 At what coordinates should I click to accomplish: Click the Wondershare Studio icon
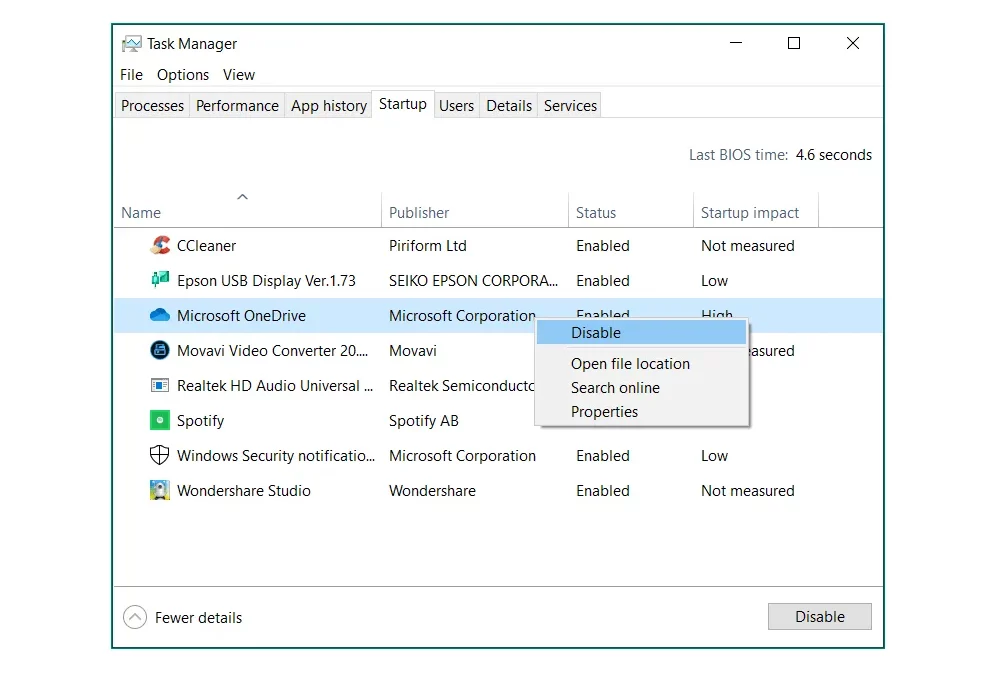click(x=160, y=490)
